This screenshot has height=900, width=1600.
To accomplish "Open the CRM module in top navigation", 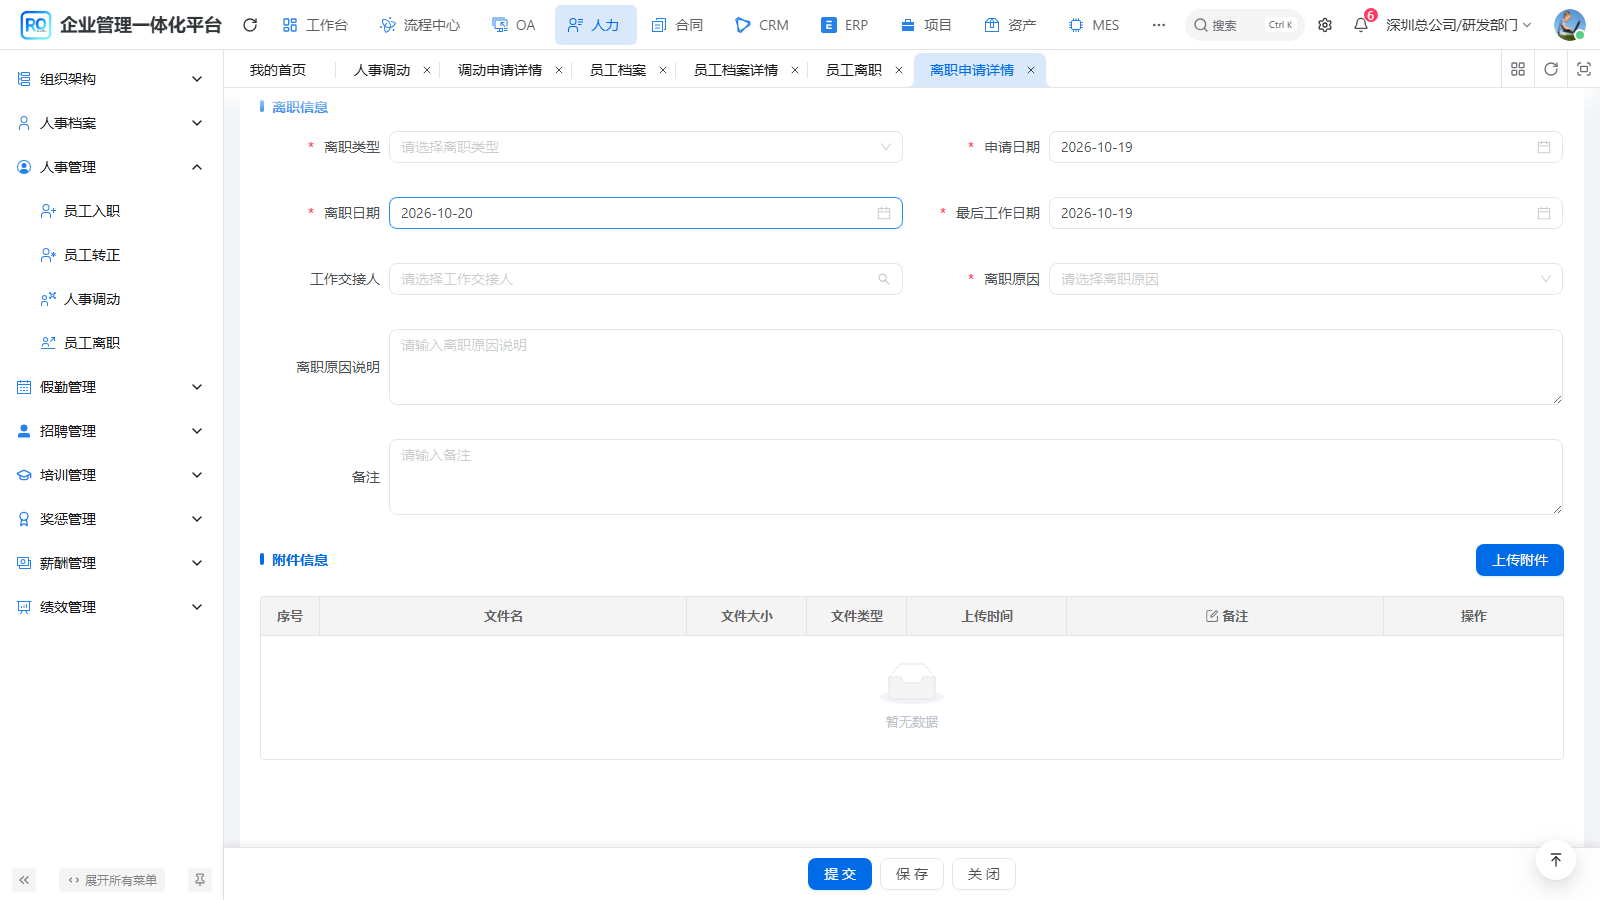I will point(761,25).
